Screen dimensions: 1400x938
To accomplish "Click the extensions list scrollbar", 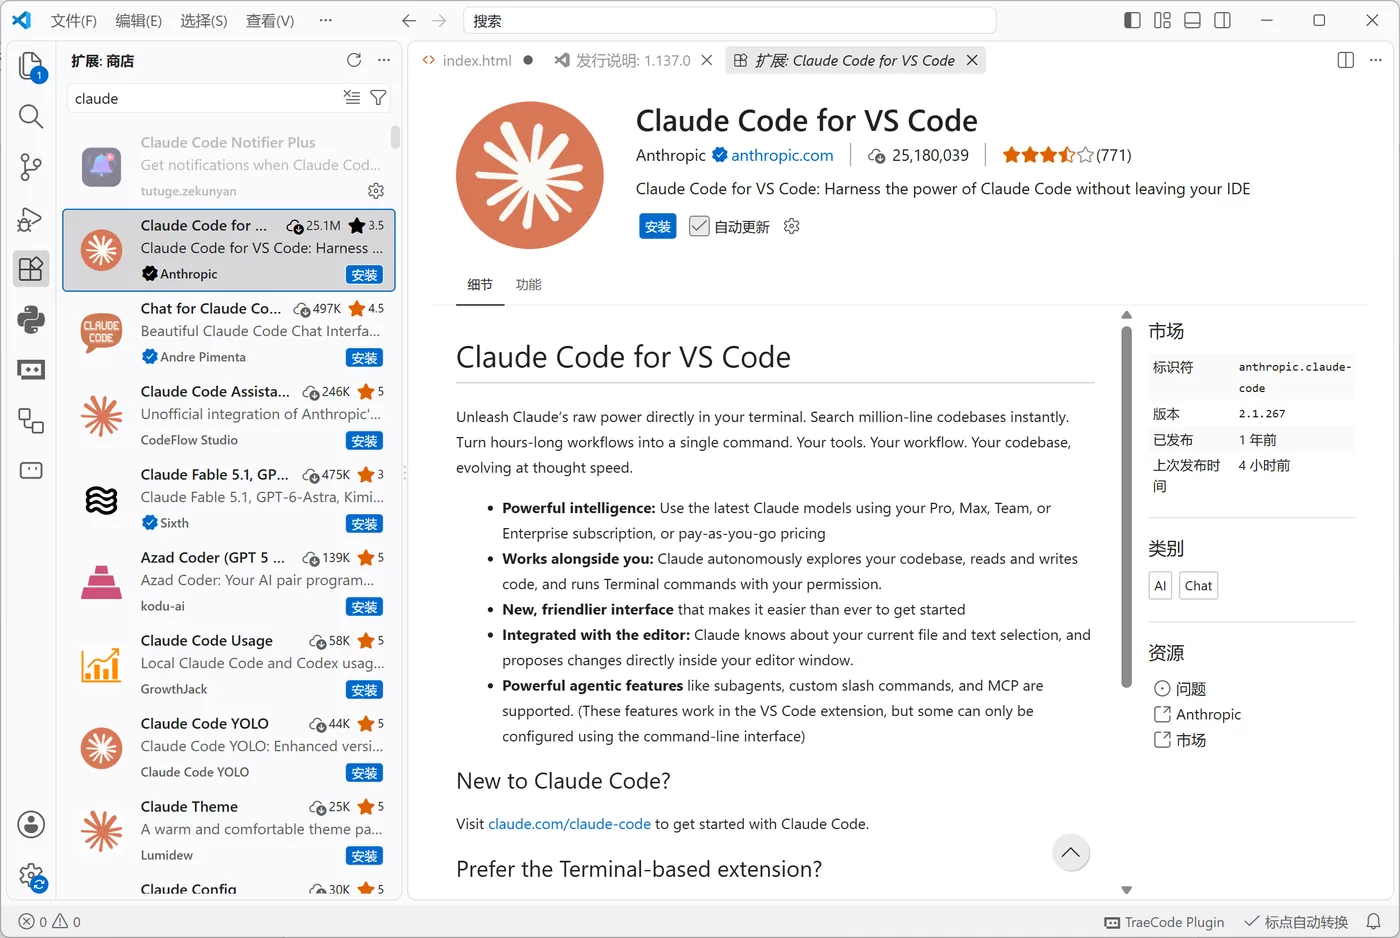I will click(x=395, y=137).
